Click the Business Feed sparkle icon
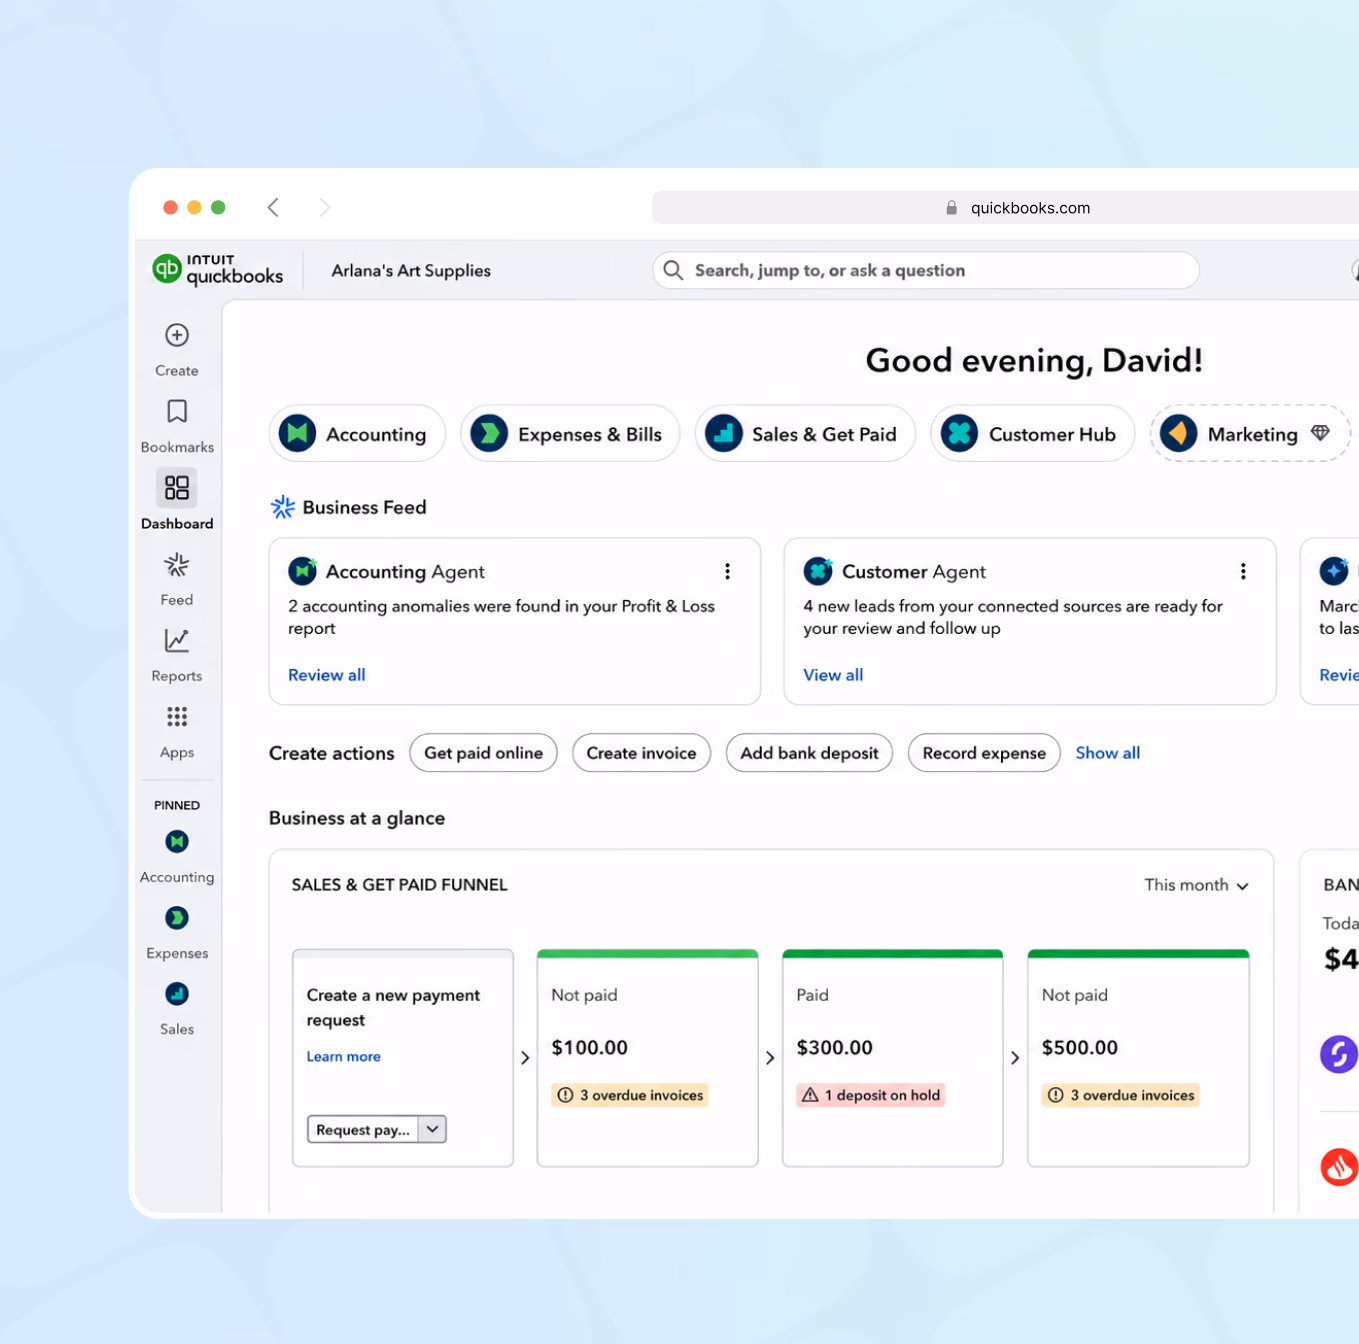Image resolution: width=1359 pixels, height=1344 pixels. tap(283, 507)
